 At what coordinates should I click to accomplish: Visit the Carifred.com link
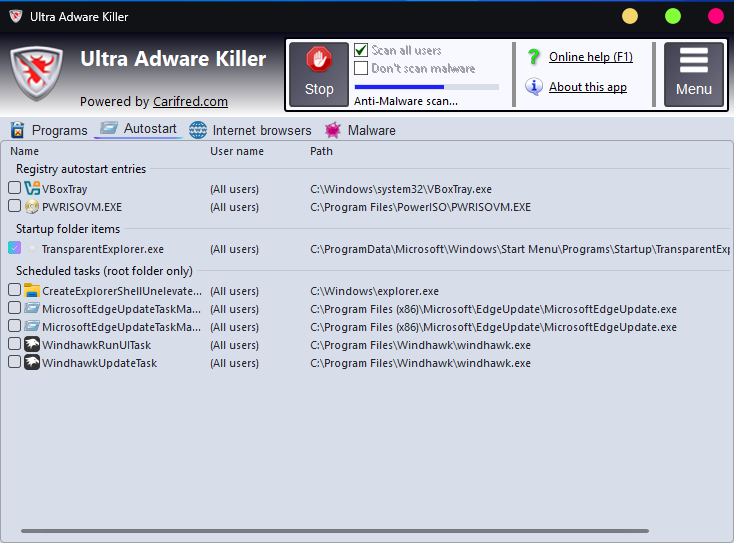(190, 102)
